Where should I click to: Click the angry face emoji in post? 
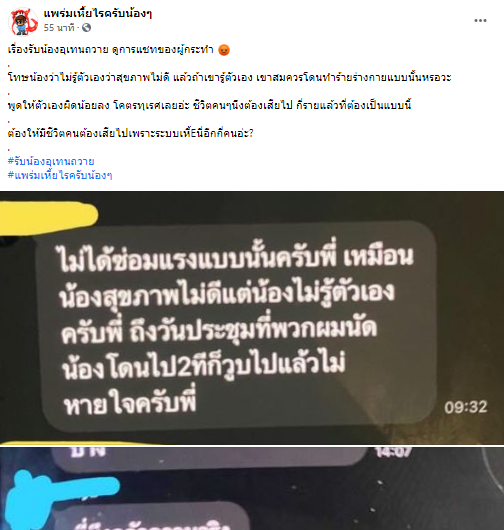[224, 50]
